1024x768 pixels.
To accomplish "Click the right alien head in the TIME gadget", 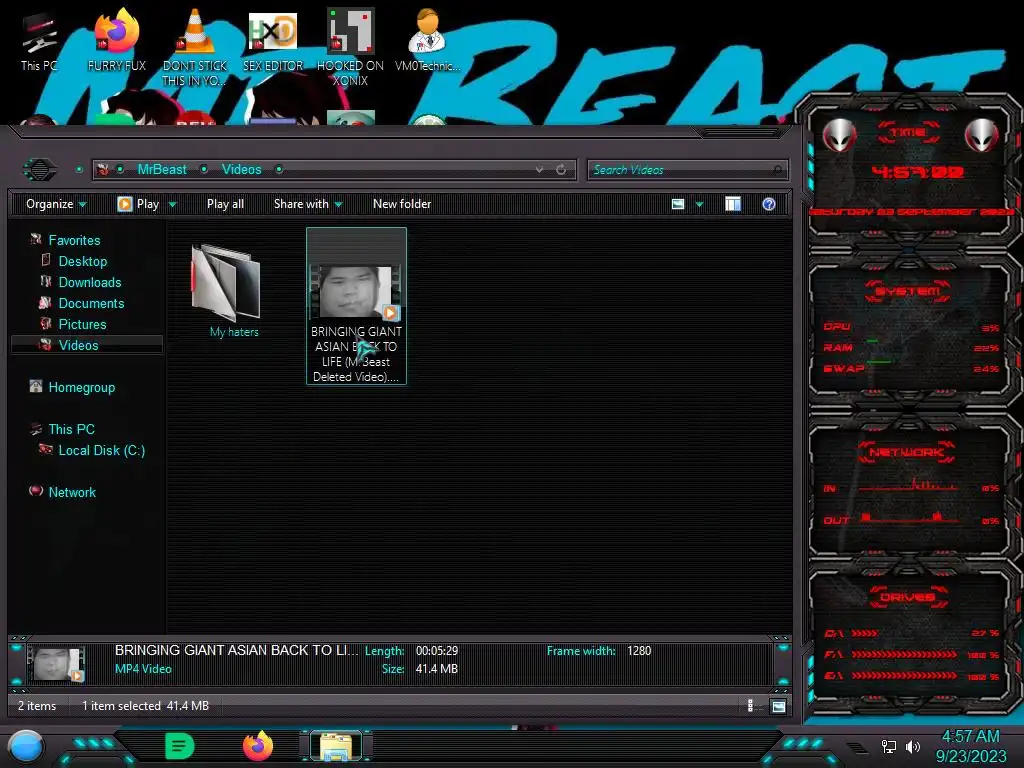I will coord(982,136).
